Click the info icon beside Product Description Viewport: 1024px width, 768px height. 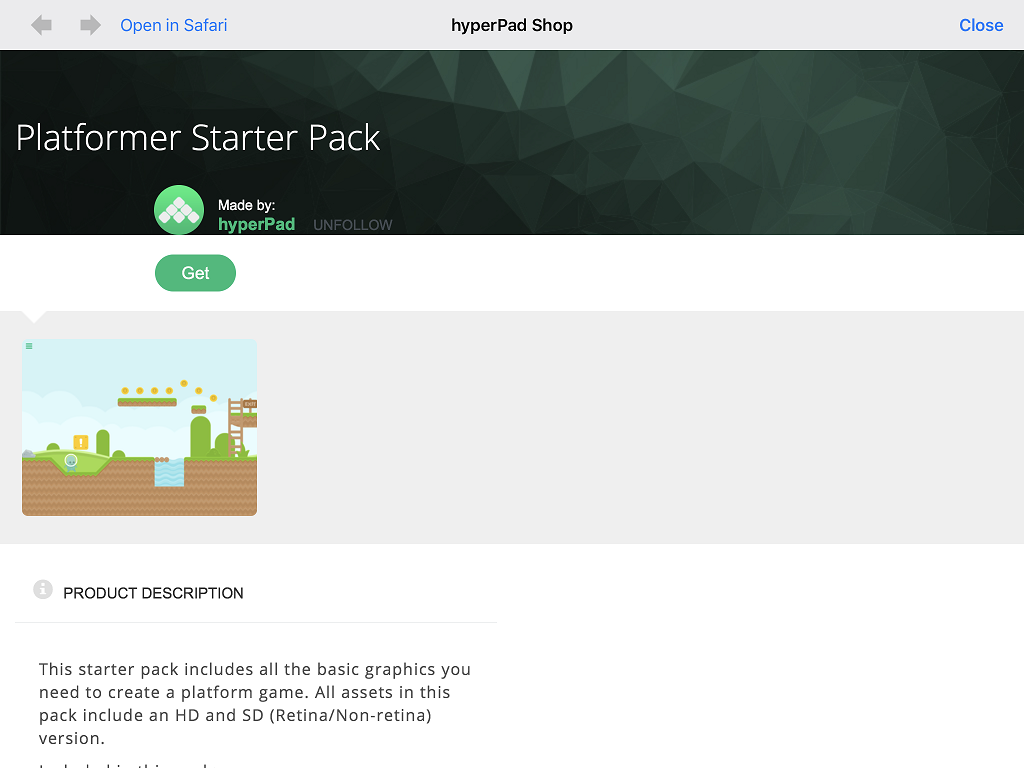tap(42, 590)
